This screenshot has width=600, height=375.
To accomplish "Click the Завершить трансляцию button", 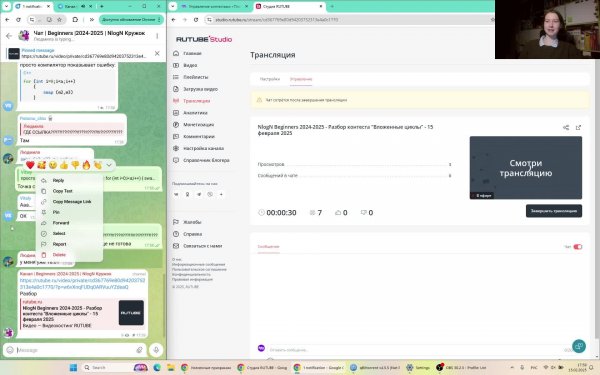I will (x=554, y=211).
